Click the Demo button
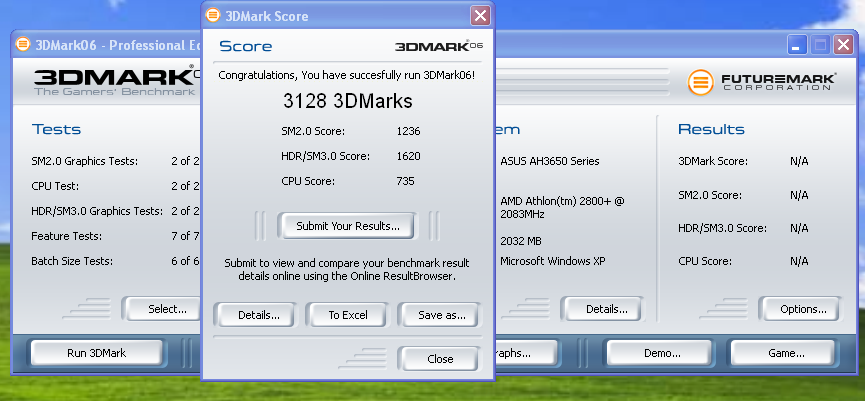Viewport: 865px width, 401px height. (661, 353)
